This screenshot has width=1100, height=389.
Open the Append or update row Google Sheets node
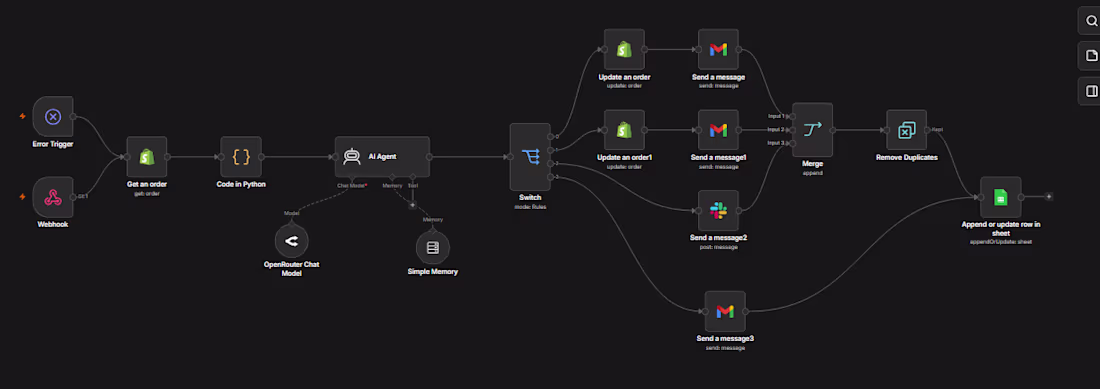pyautogui.click(x=1000, y=197)
